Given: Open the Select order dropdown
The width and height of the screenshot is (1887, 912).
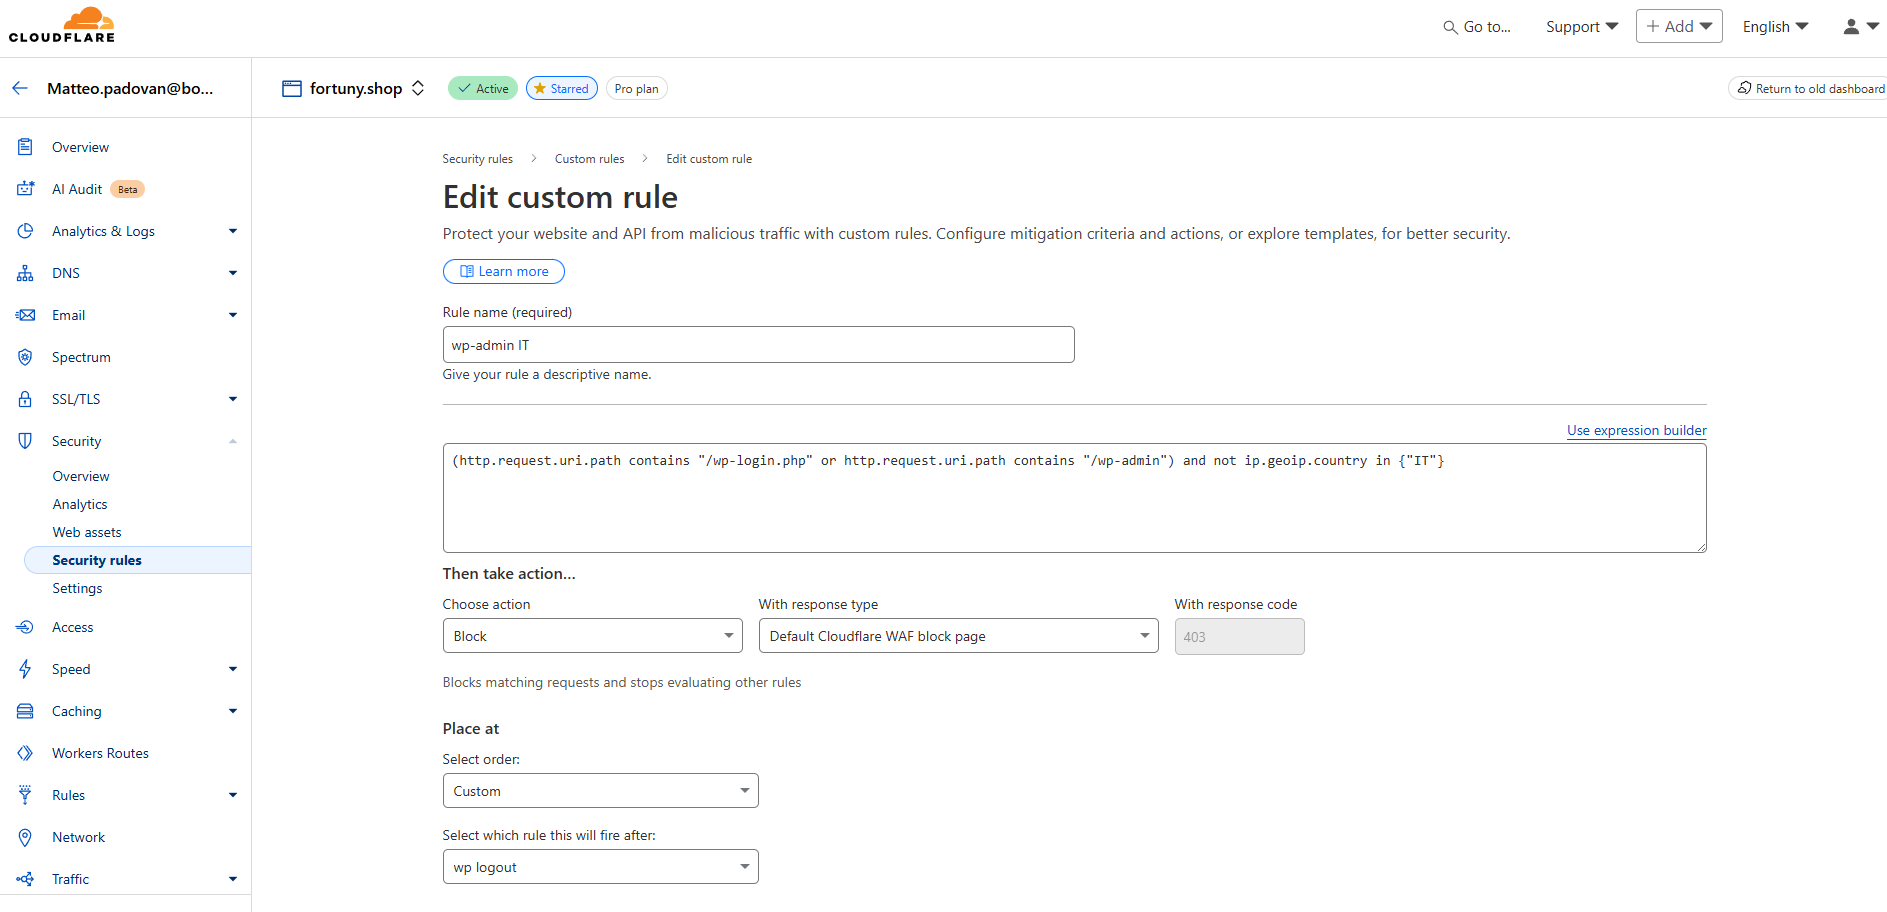Looking at the screenshot, I should 600,790.
